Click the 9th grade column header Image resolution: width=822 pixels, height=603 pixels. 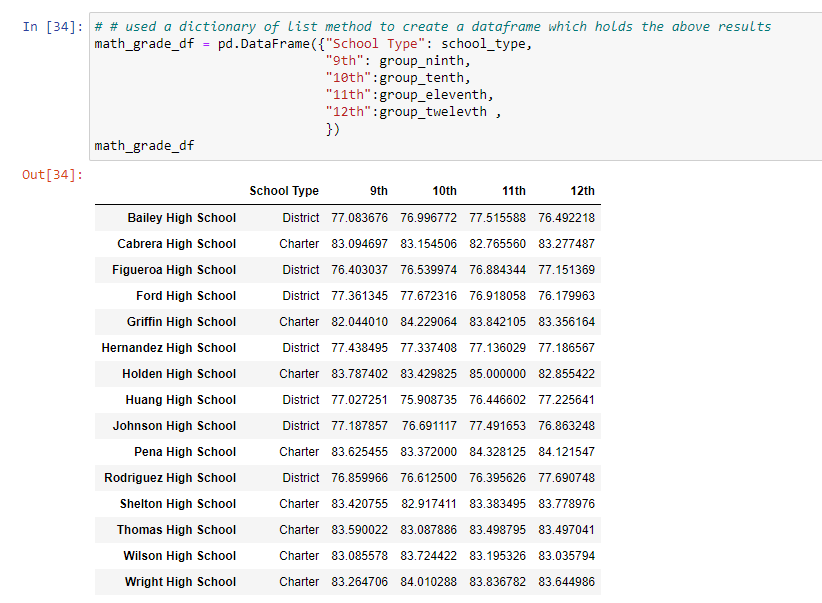(x=378, y=191)
